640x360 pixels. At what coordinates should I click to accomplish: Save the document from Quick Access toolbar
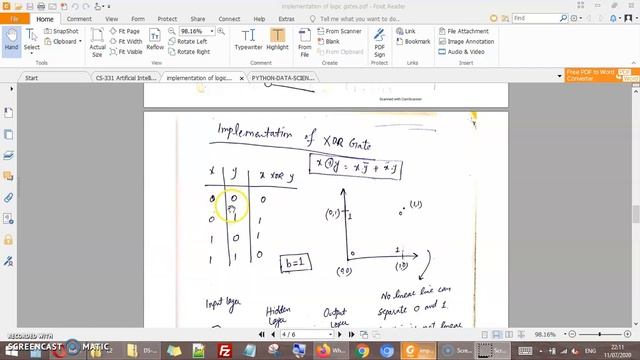[29, 6]
